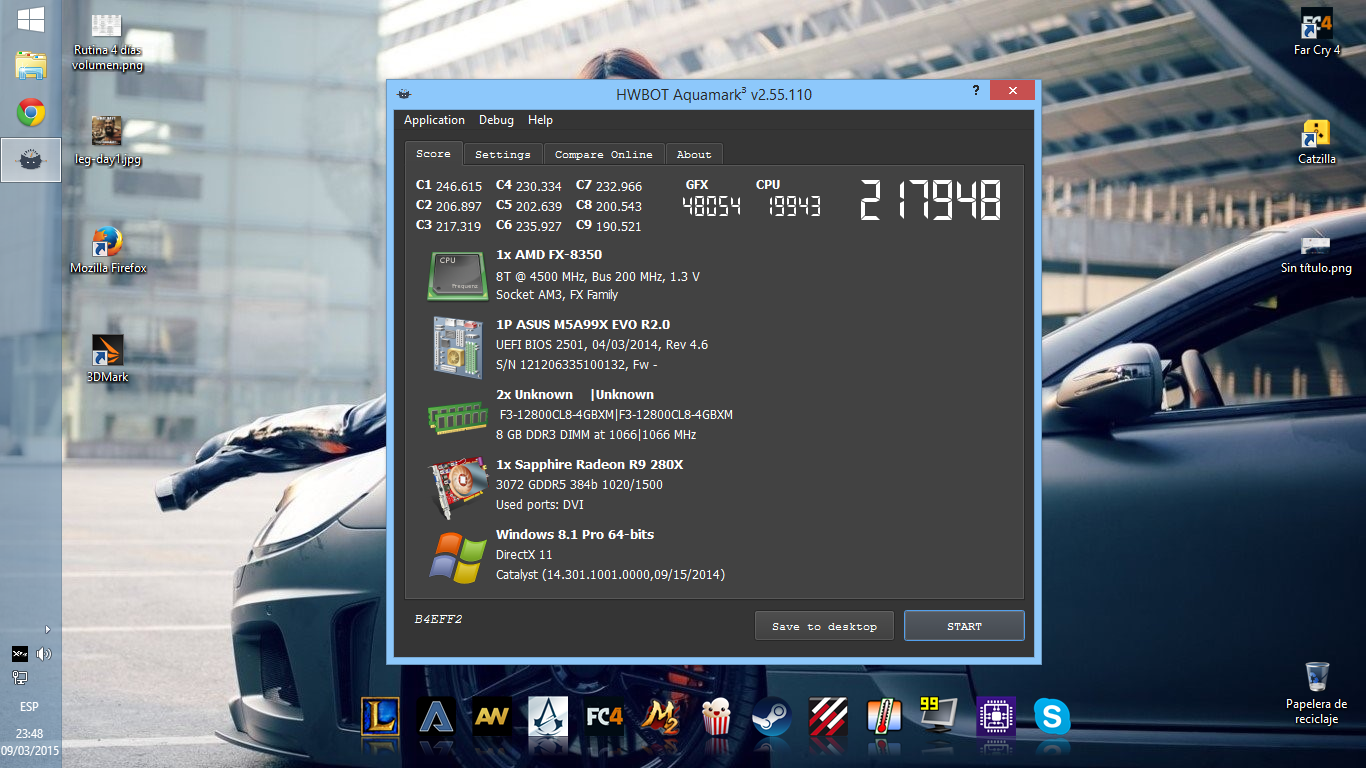Open the volume speaker tray icon
The height and width of the screenshot is (768, 1366).
click(43, 654)
